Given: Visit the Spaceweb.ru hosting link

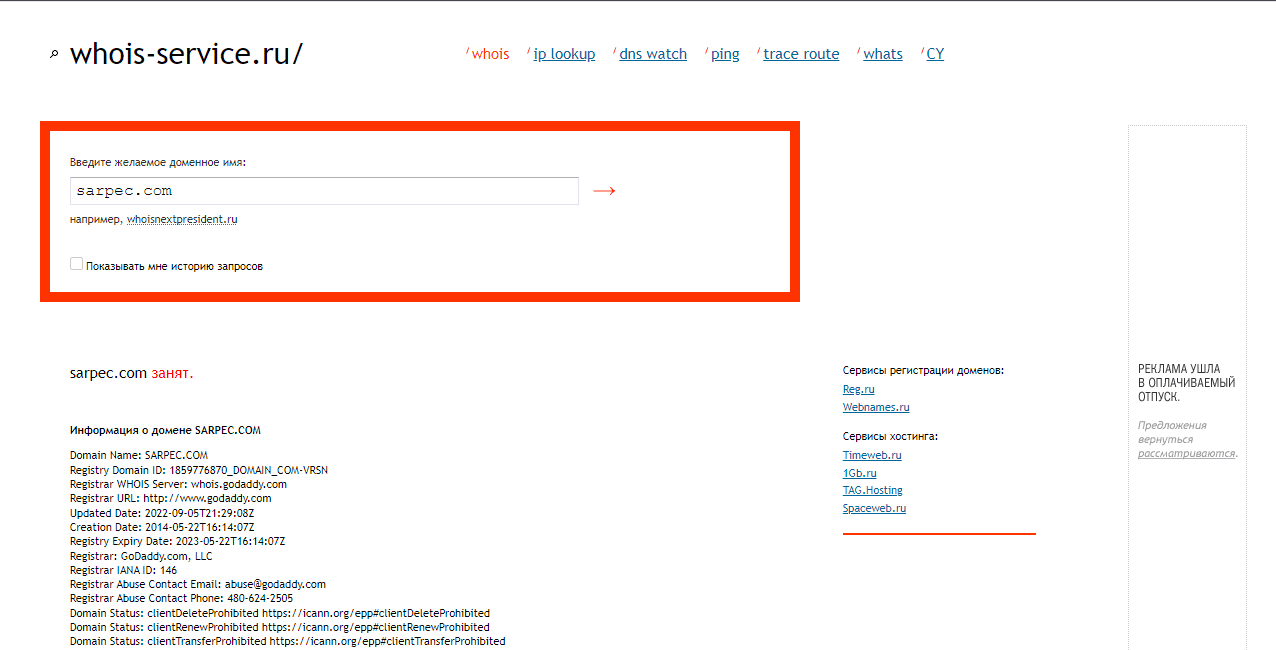Looking at the screenshot, I should point(874,508).
